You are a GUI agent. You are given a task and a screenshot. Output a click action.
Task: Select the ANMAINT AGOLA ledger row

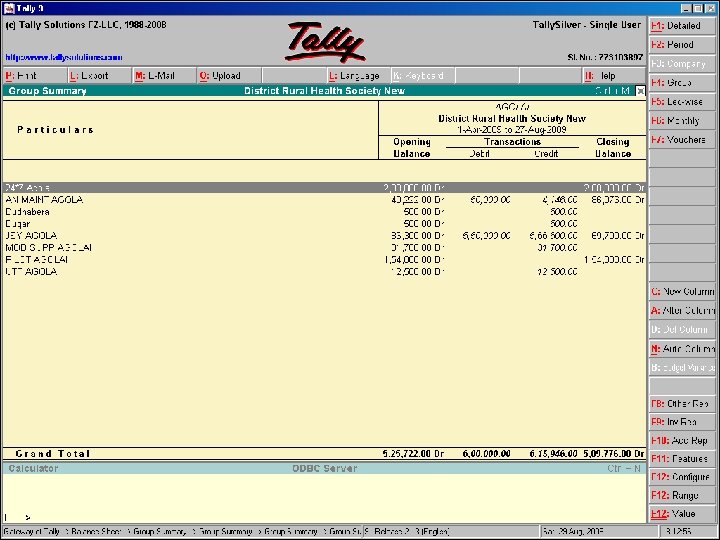point(324,200)
